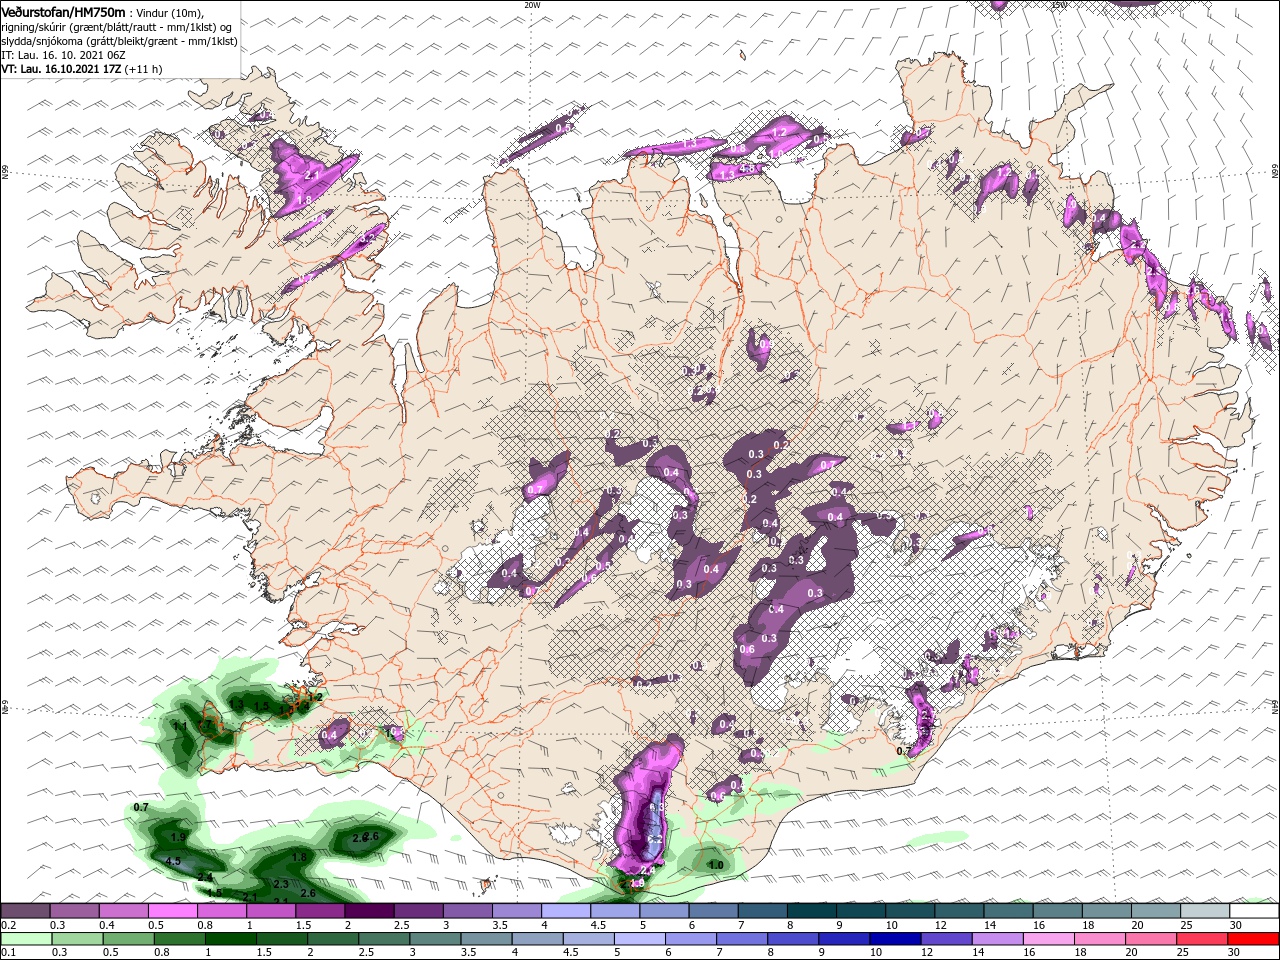
Task: Click the 0.2 label in snow legend
Action: (8, 925)
